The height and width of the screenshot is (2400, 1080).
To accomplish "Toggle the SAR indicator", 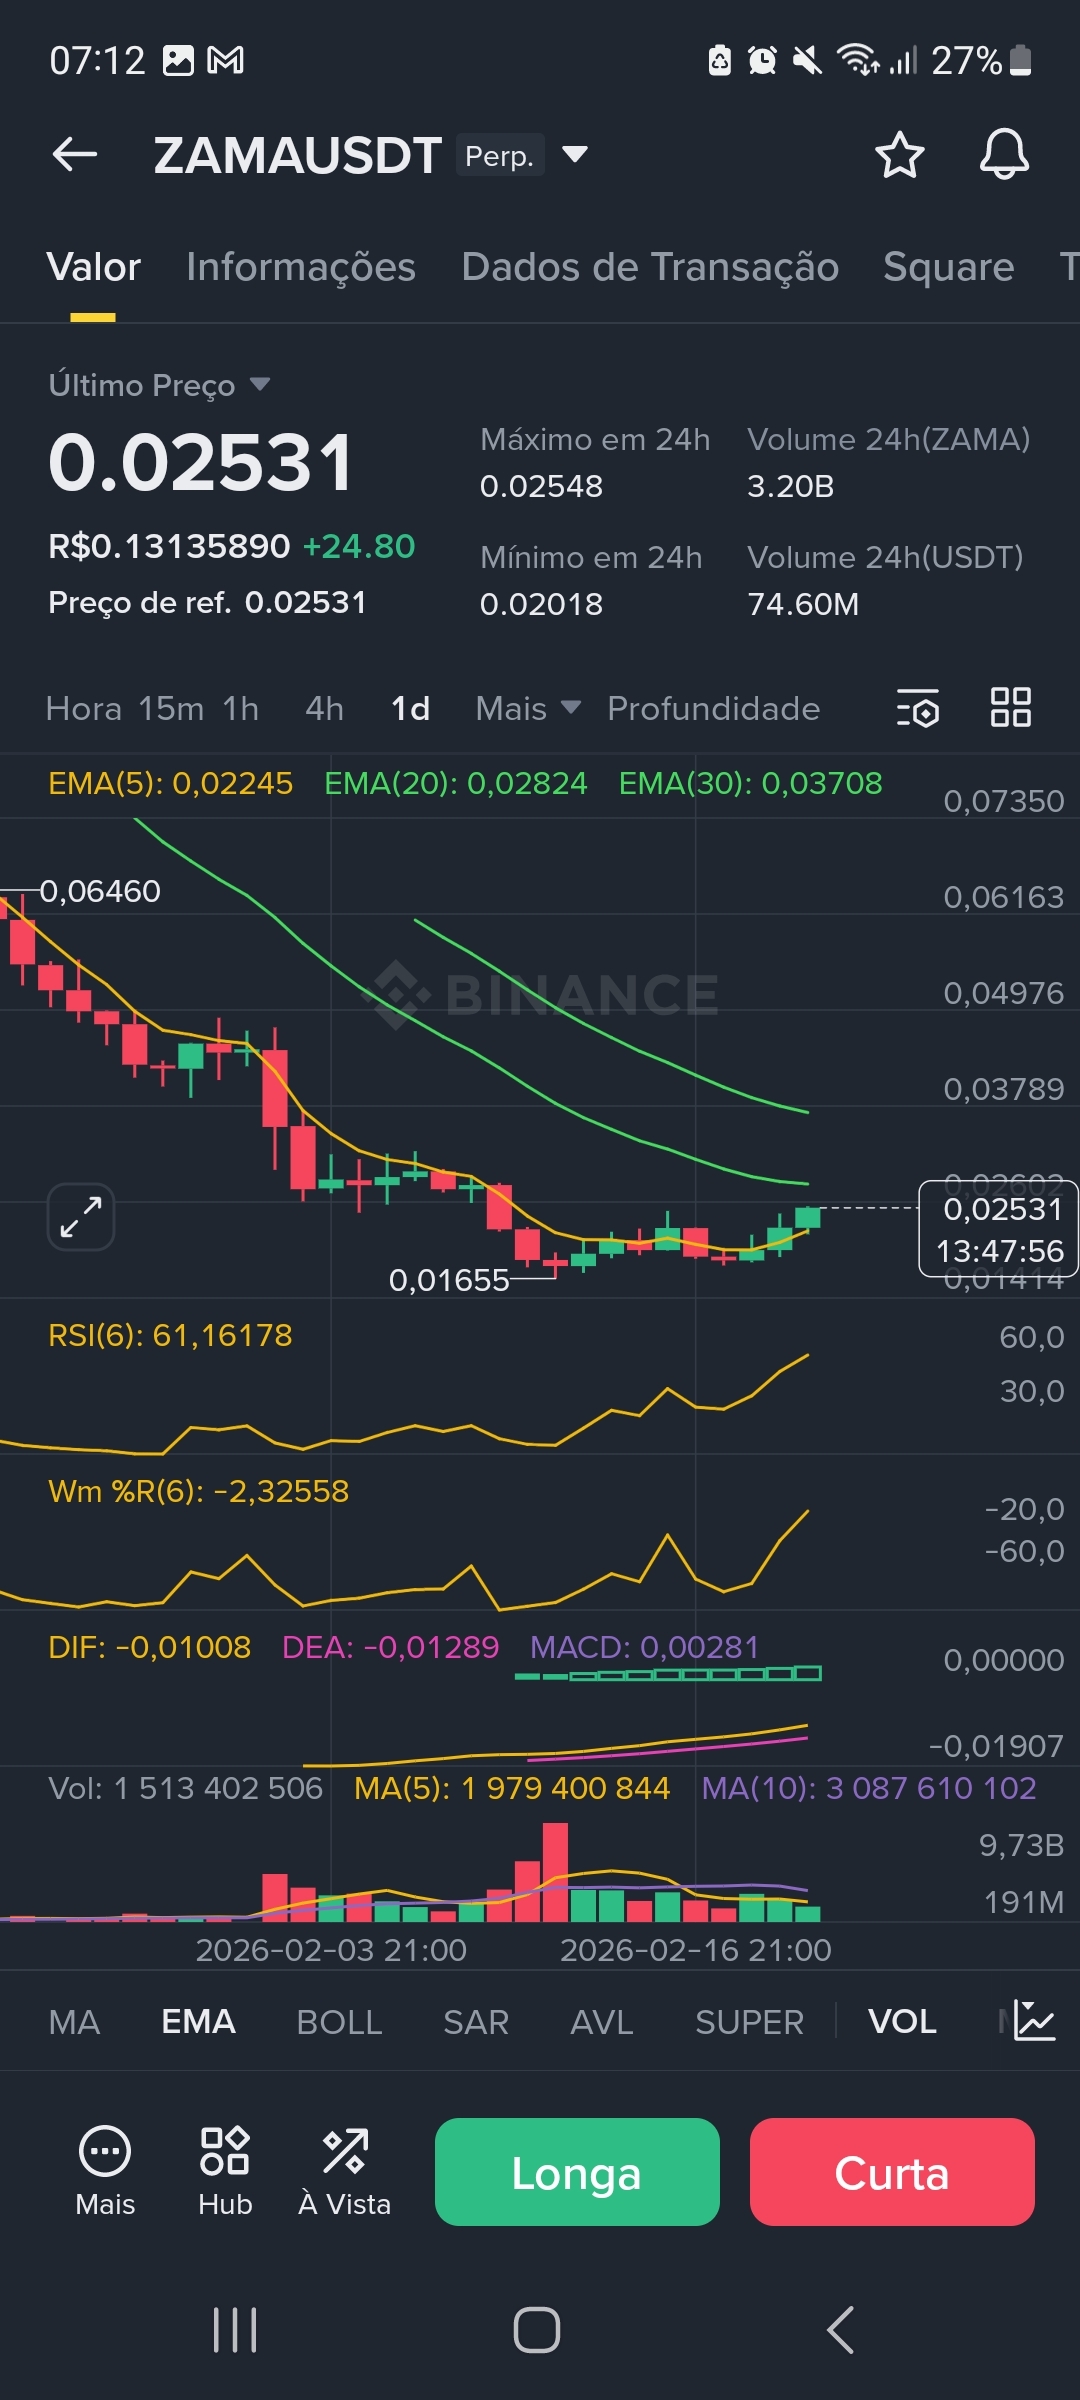I will tap(476, 2022).
